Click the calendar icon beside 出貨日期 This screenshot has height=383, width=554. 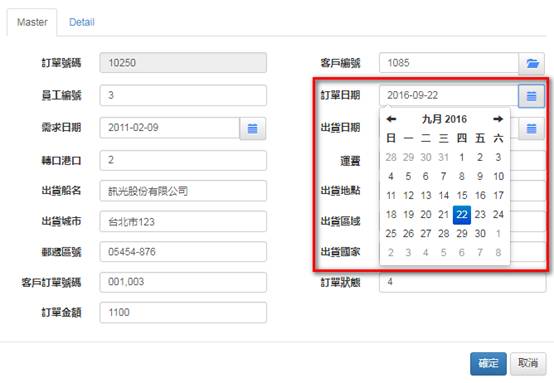[x=531, y=129]
